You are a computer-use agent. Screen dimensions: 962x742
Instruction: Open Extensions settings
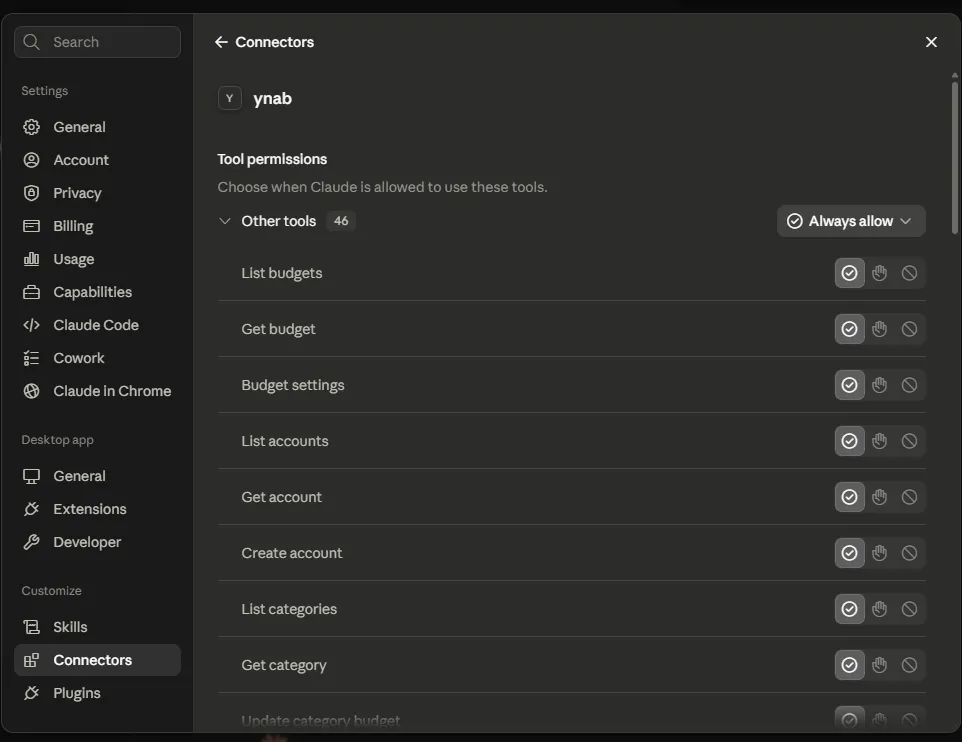click(97, 509)
